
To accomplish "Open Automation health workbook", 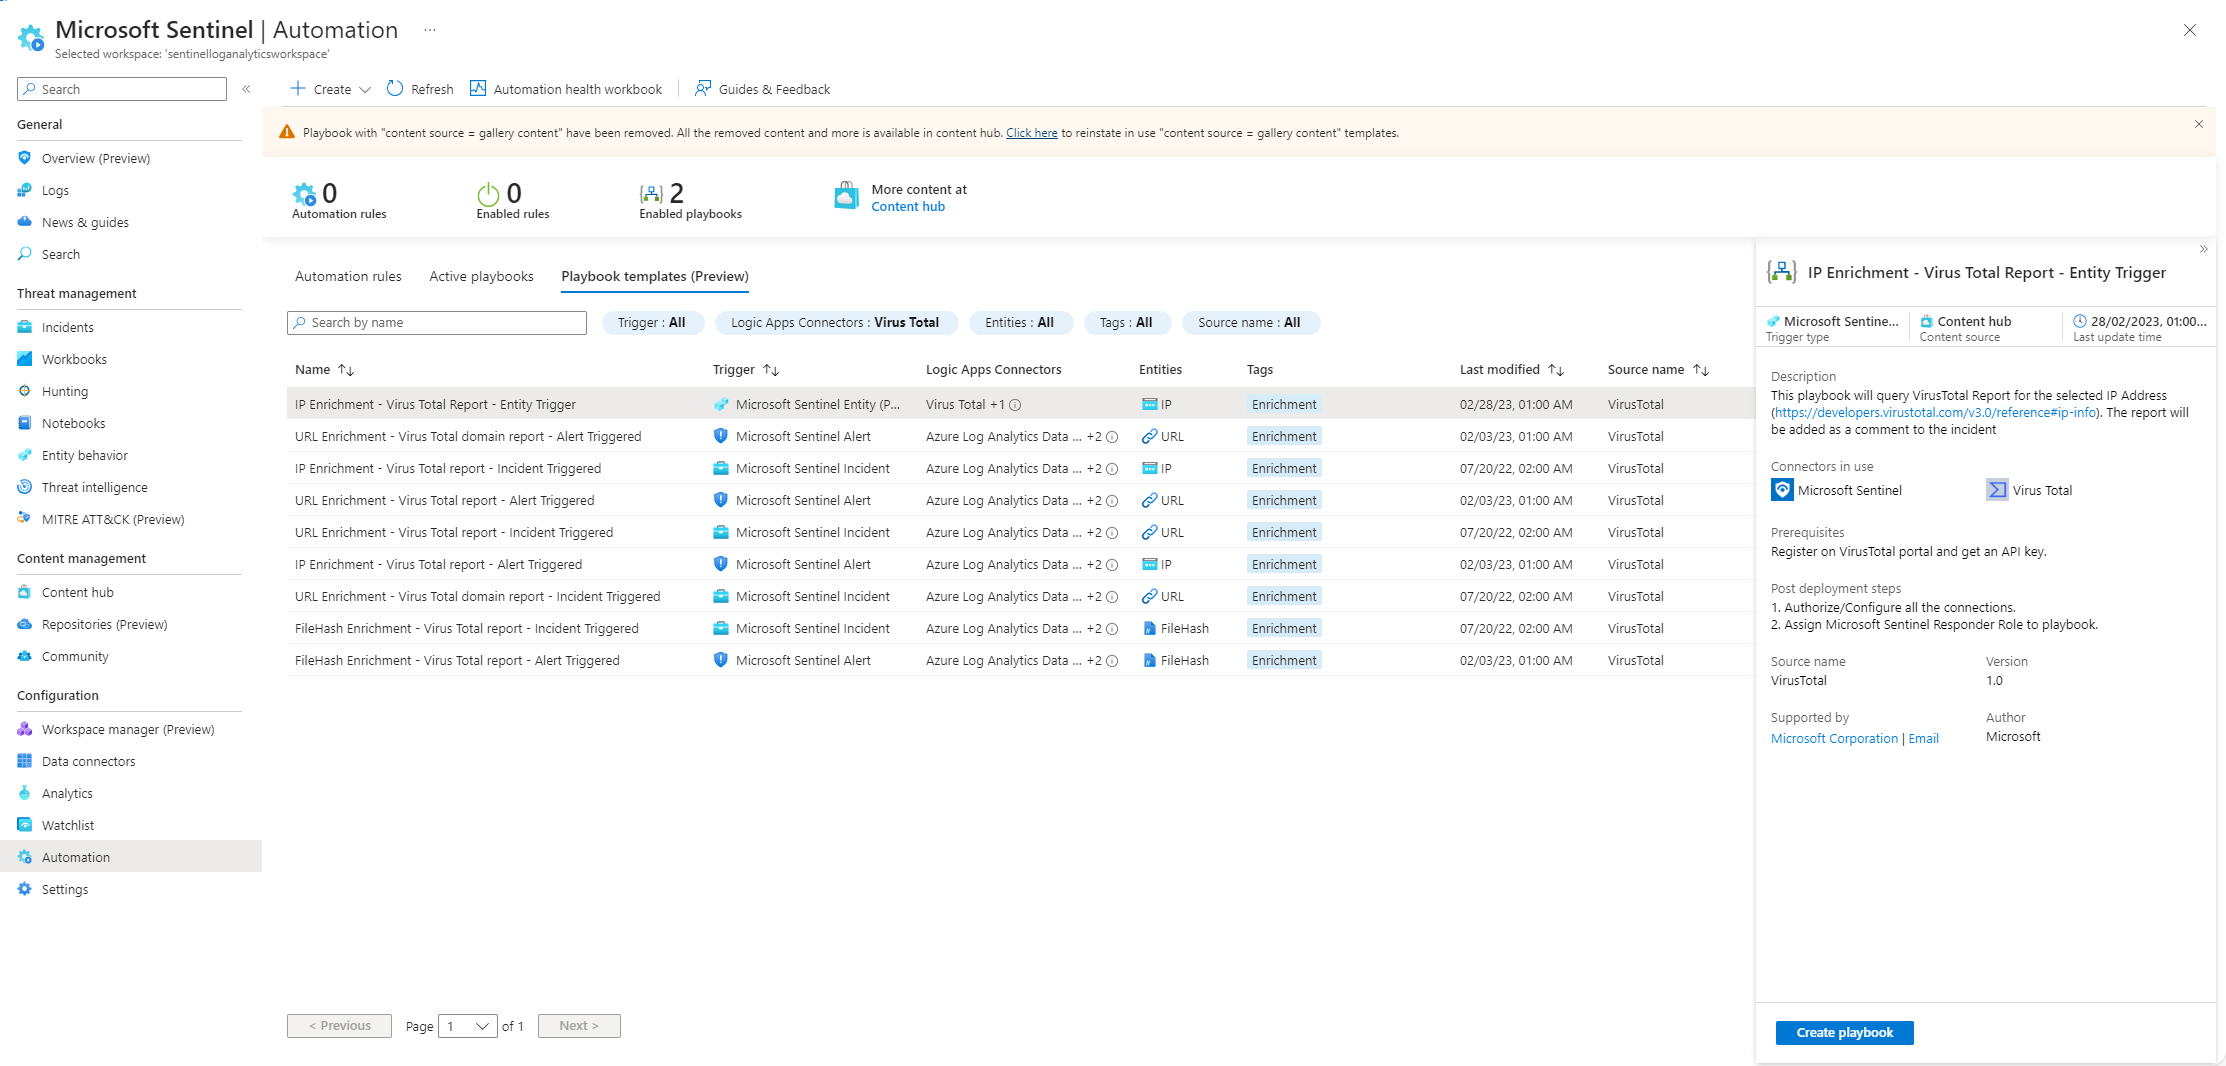I will click(566, 89).
